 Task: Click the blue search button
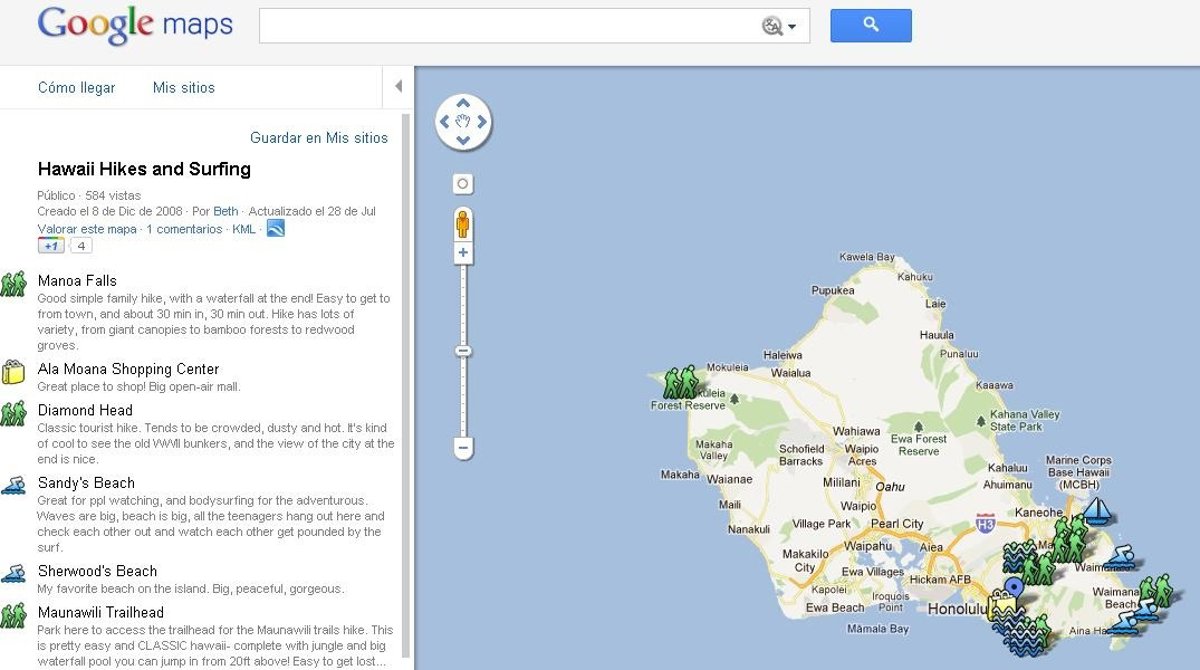(x=870, y=26)
